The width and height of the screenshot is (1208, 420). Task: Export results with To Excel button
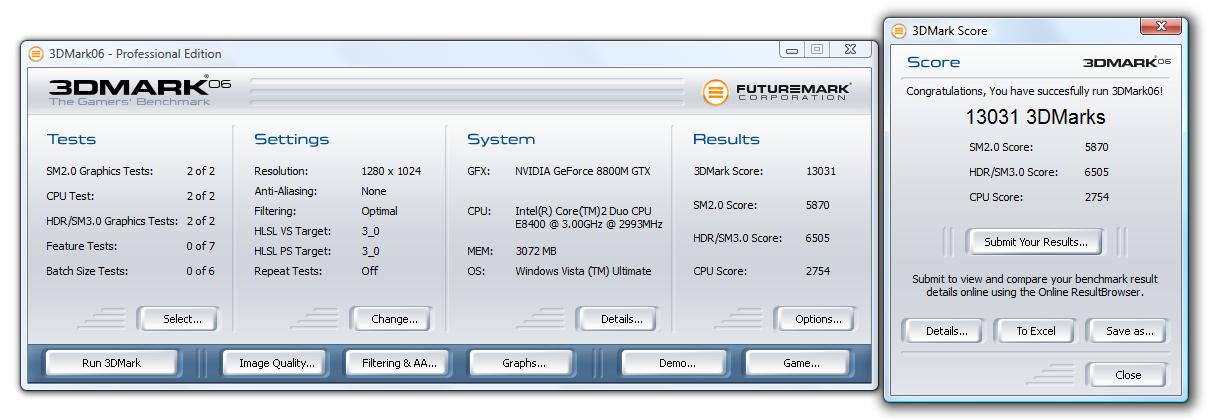click(1035, 331)
